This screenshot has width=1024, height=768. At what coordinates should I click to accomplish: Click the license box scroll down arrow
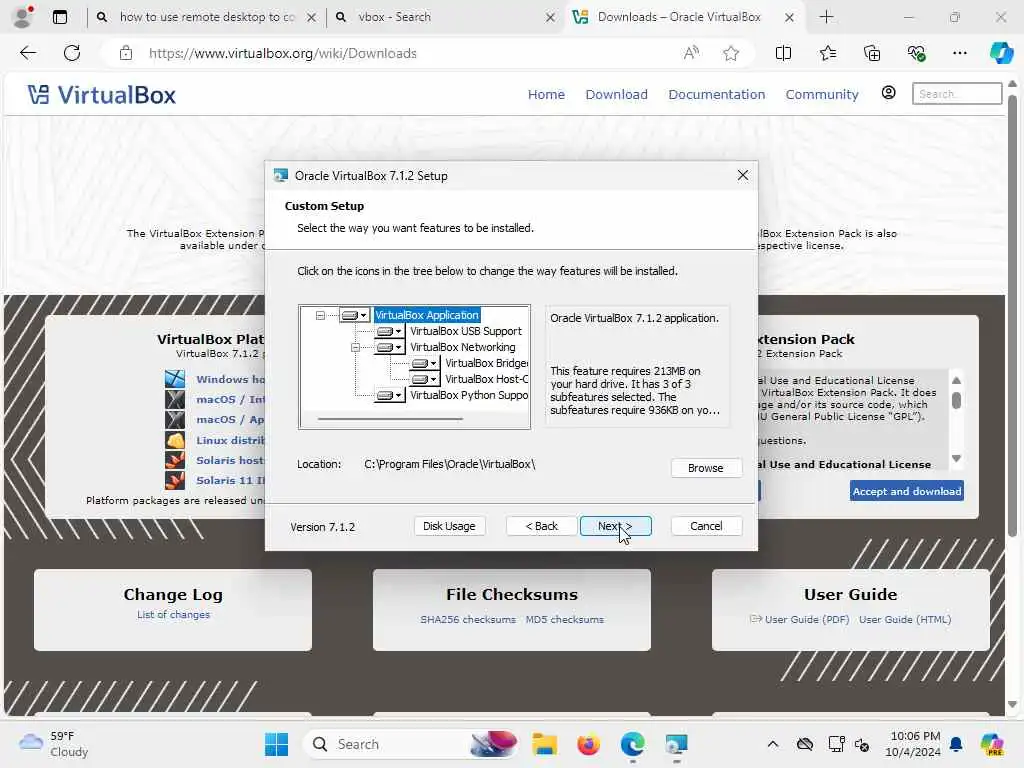tap(956, 458)
